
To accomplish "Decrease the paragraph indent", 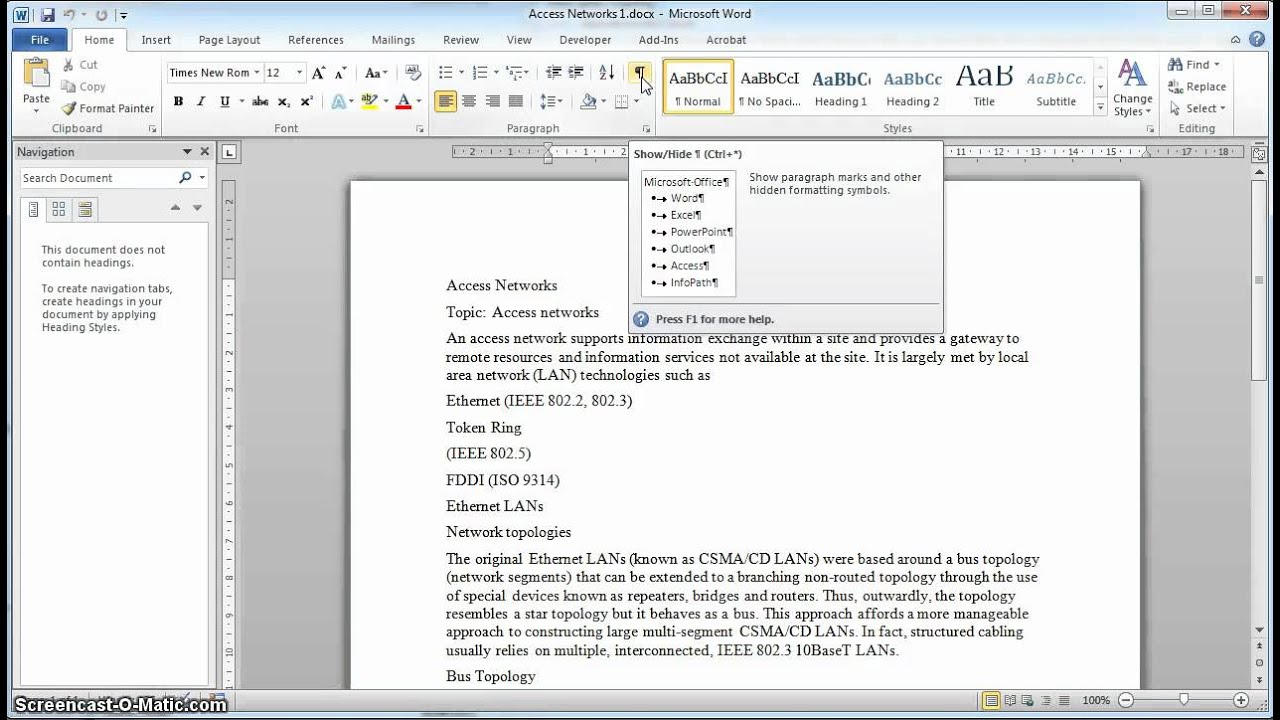I will click(553, 73).
